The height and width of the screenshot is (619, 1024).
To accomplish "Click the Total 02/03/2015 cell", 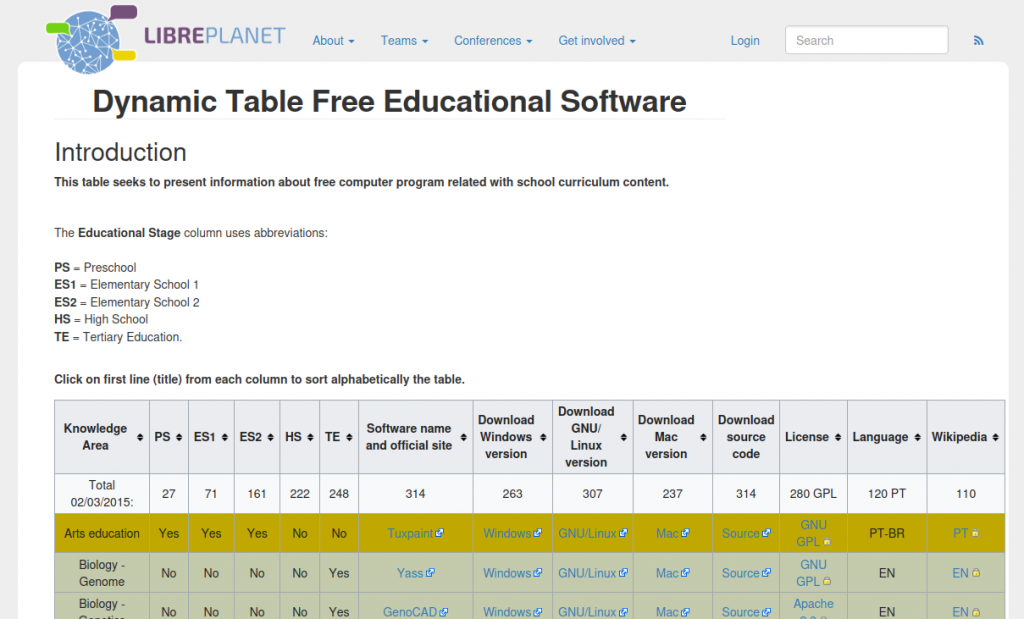I will [x=102, y=494].
